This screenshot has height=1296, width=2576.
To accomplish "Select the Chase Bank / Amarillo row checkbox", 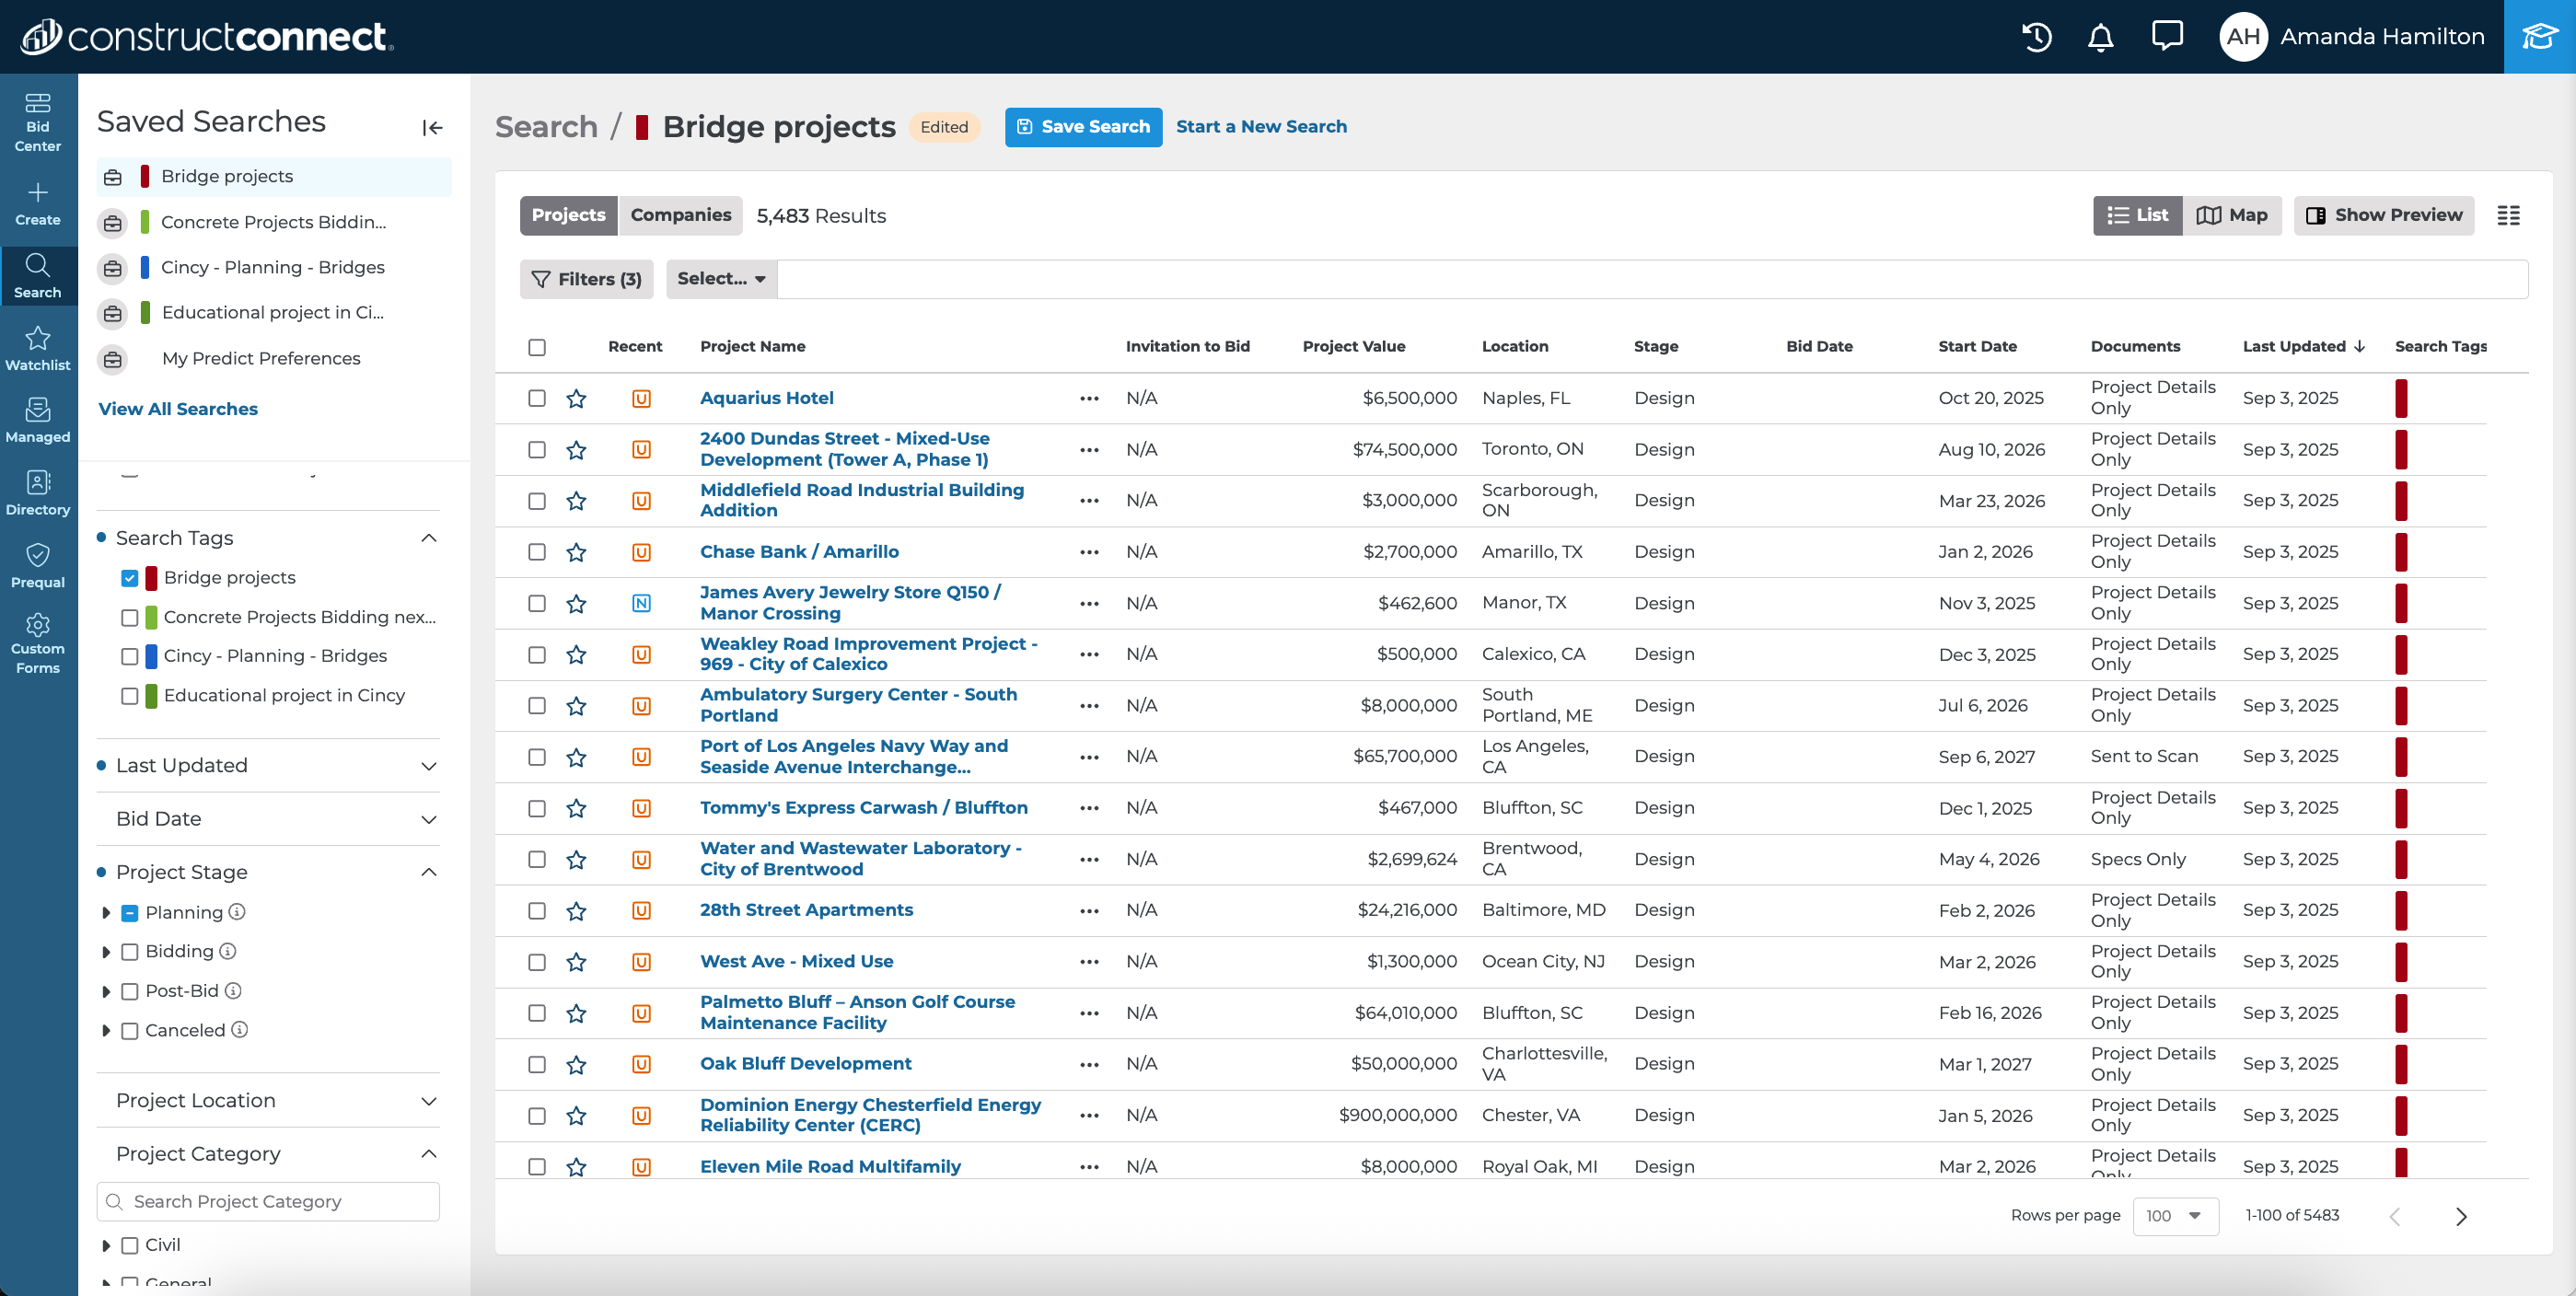I will coord(537,552).
